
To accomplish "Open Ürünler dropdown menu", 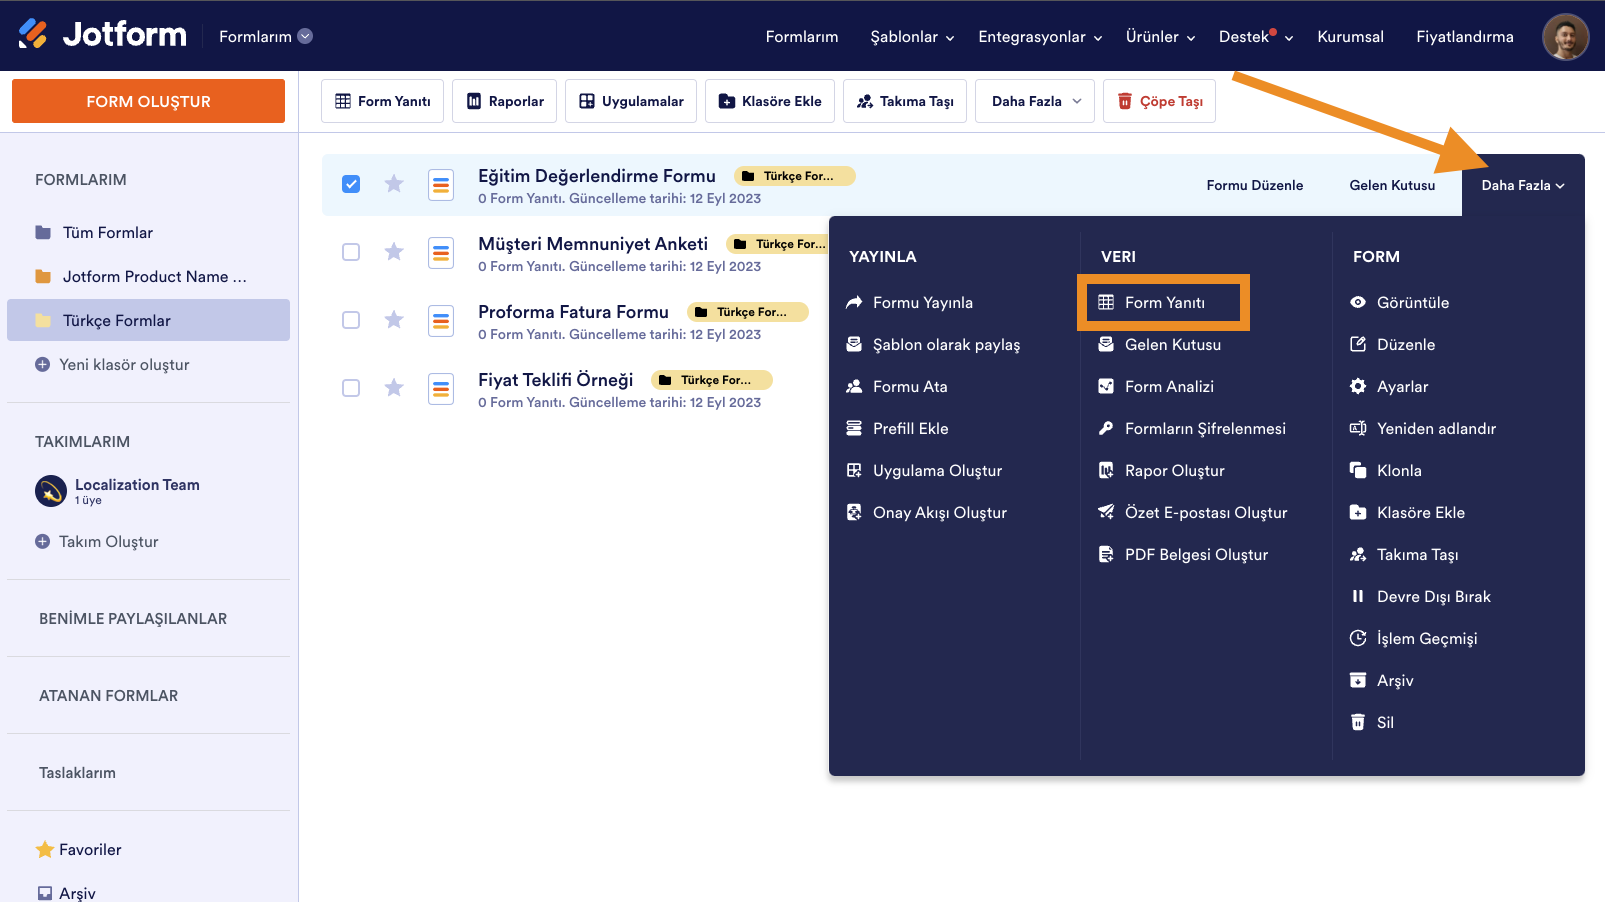I will point(1160,37).
